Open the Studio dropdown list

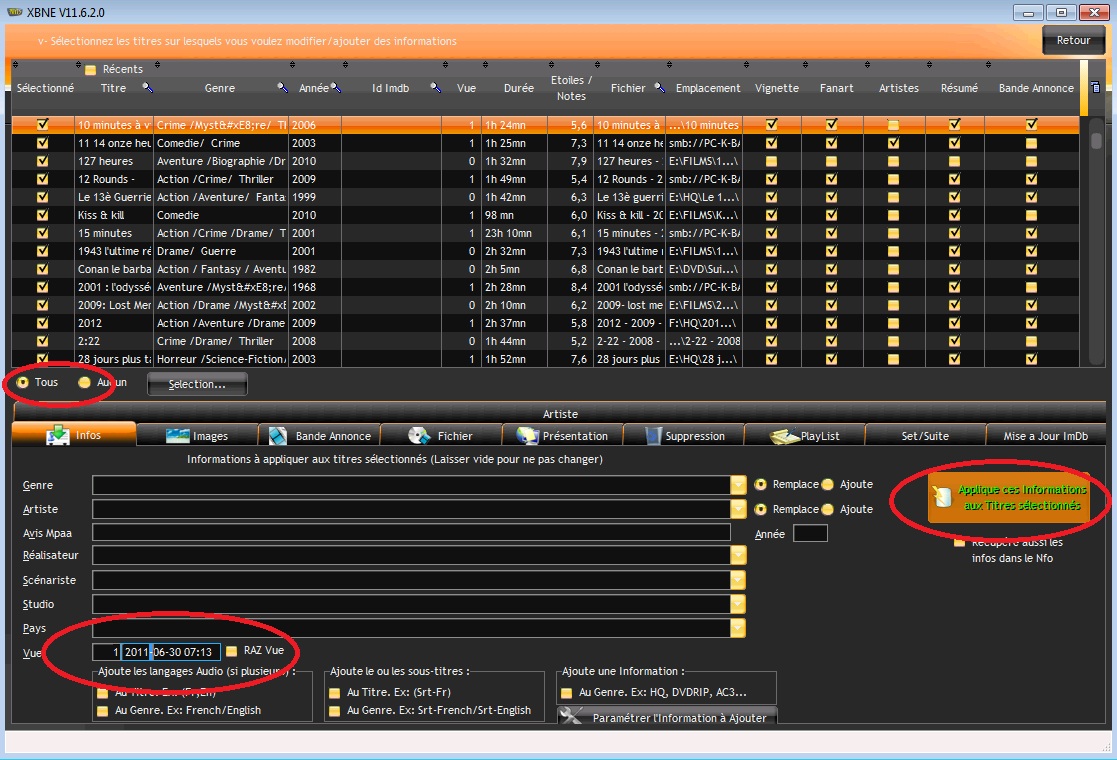[739, 604]
